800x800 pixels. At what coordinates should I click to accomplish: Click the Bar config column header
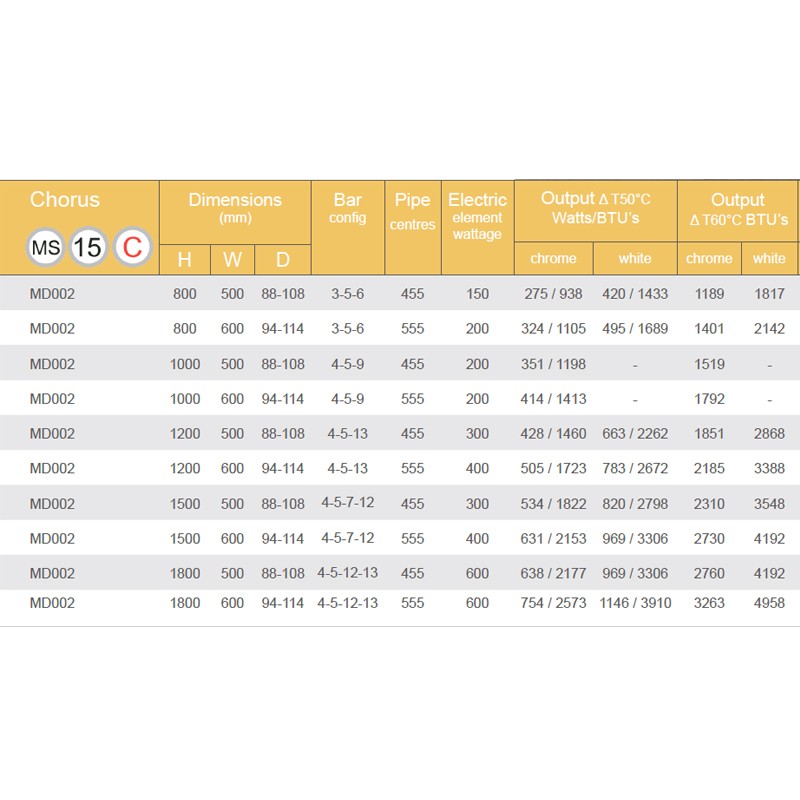[347, 207]
